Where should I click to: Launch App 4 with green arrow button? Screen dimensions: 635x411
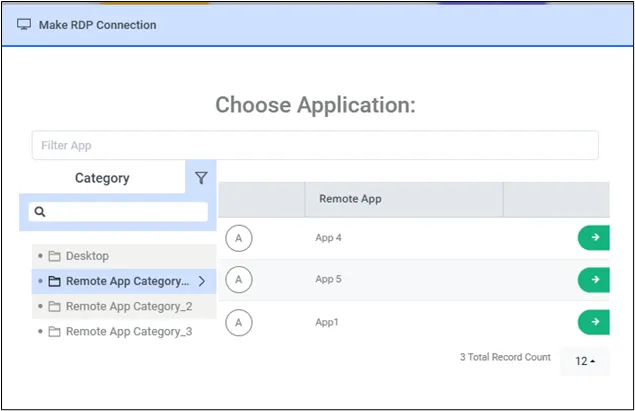click(594, 238)
